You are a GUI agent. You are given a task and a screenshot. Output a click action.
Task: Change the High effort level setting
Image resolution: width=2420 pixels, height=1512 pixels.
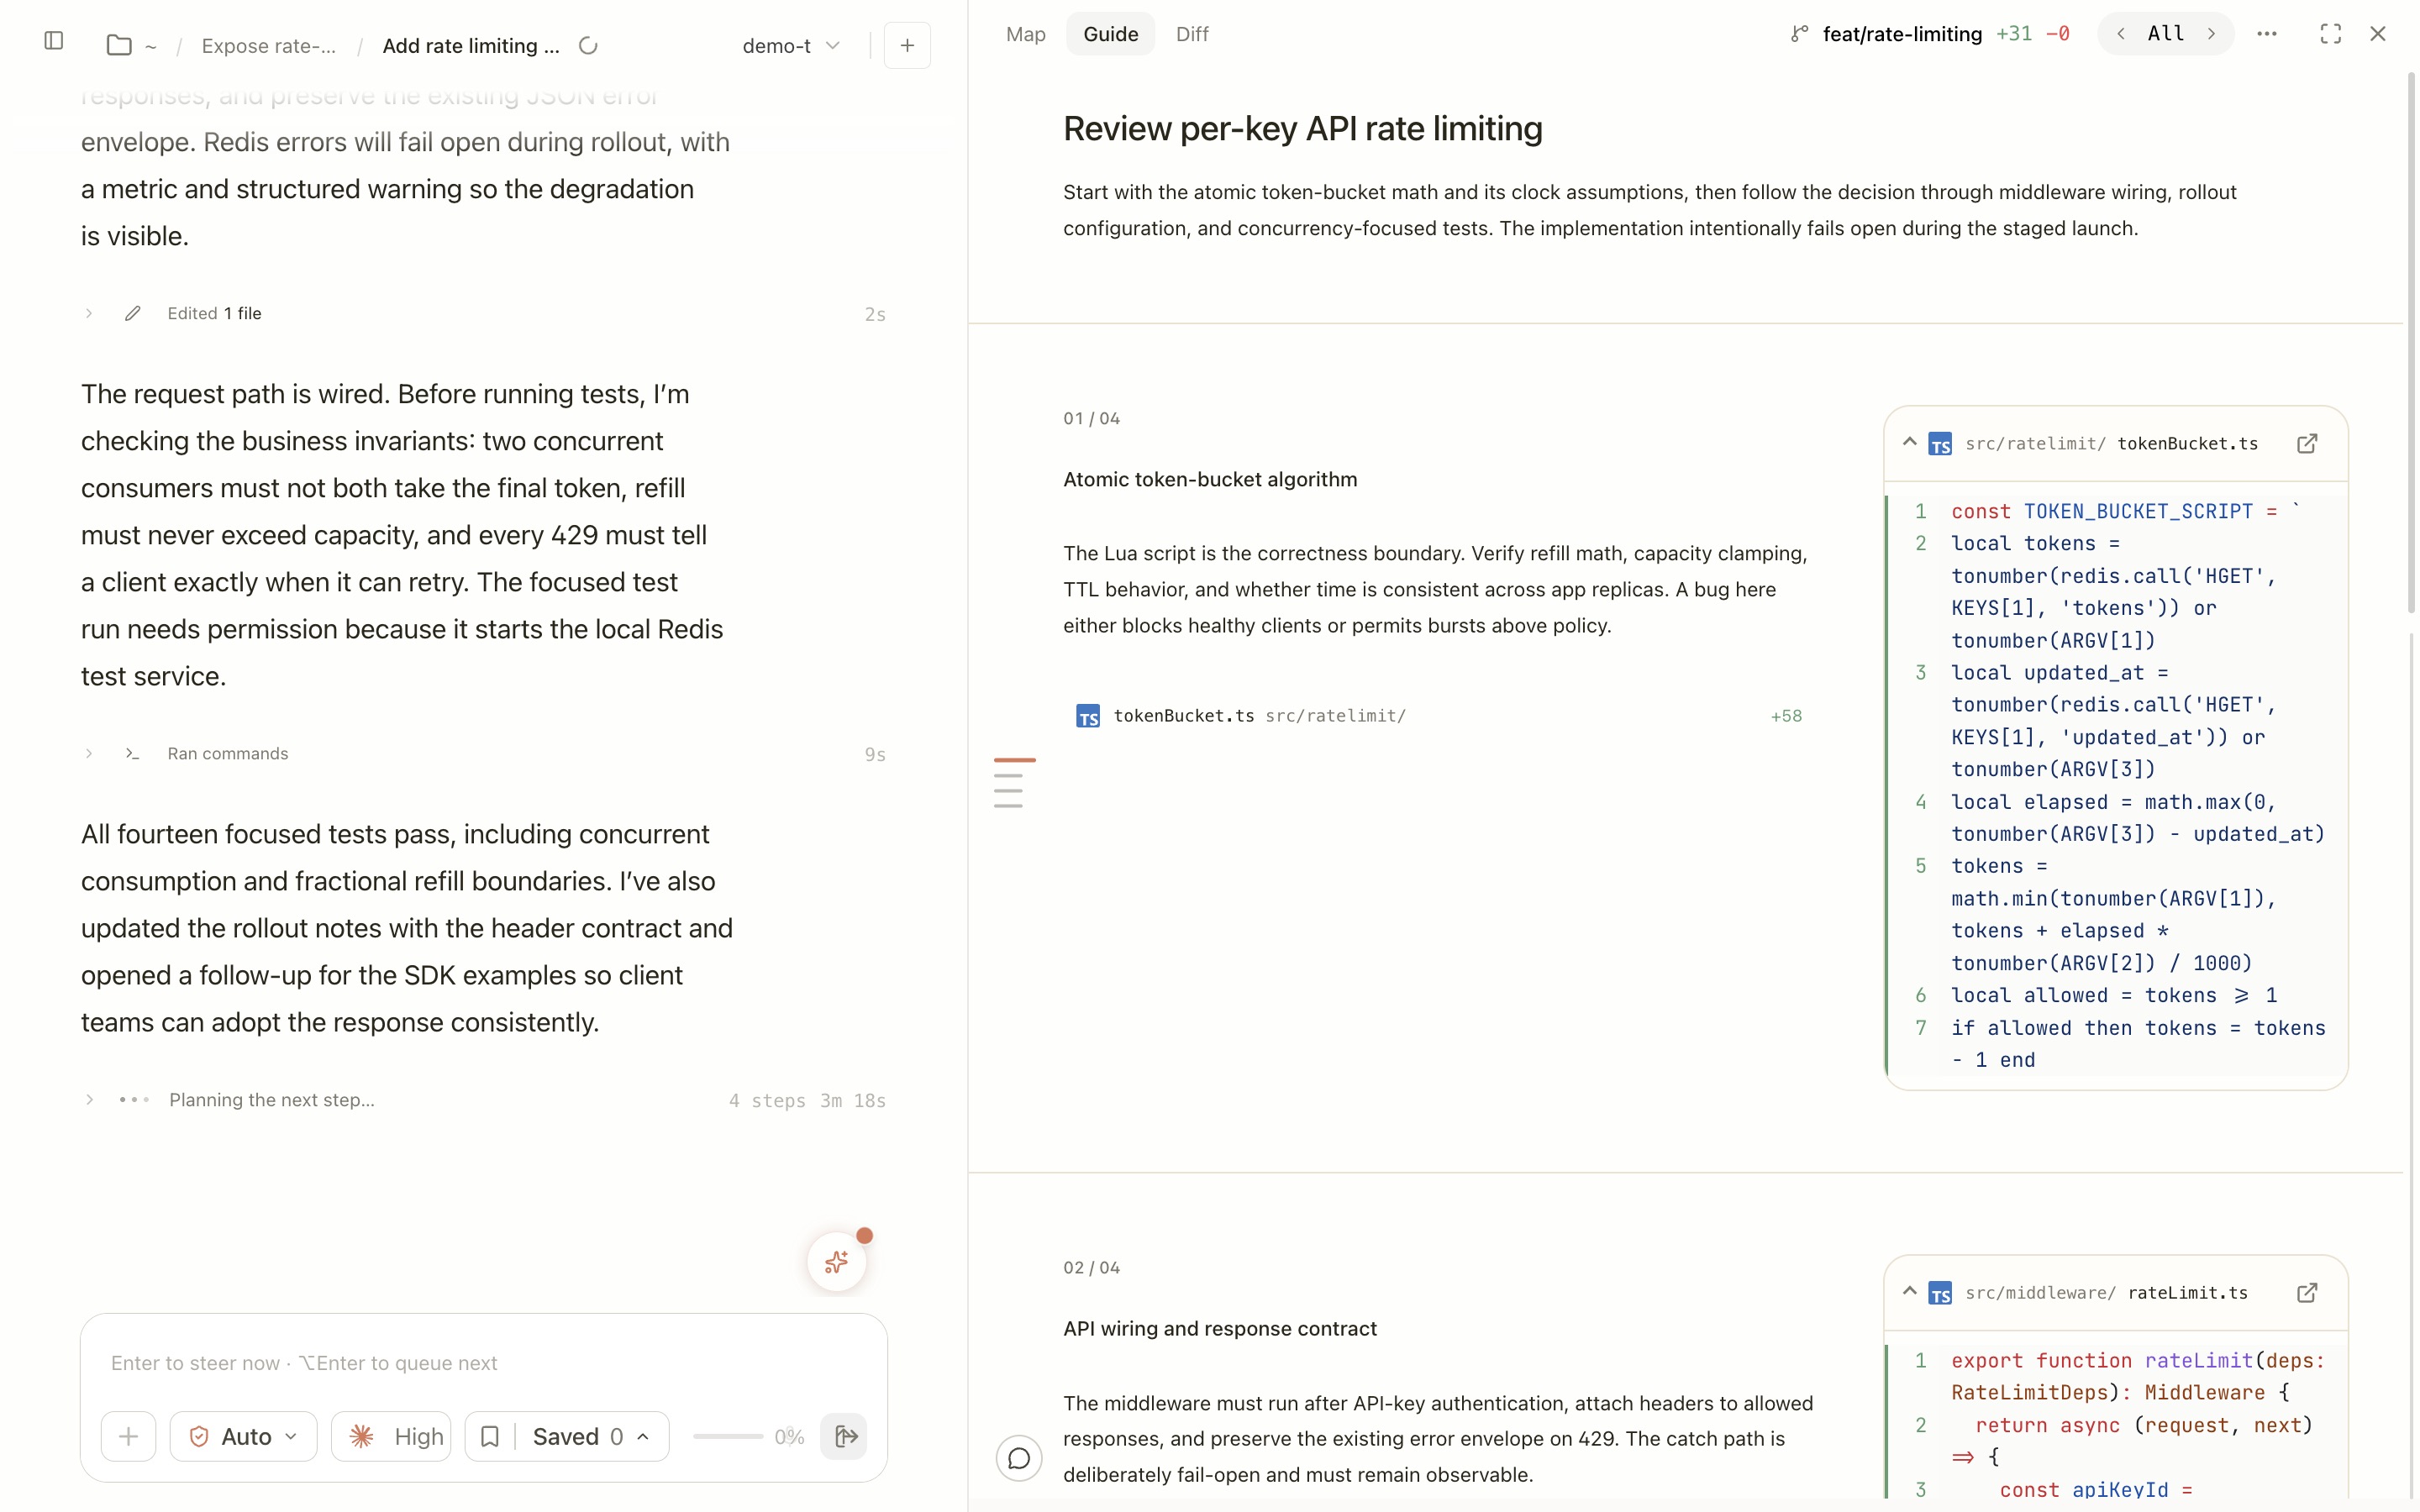(x=391, y=1437)
